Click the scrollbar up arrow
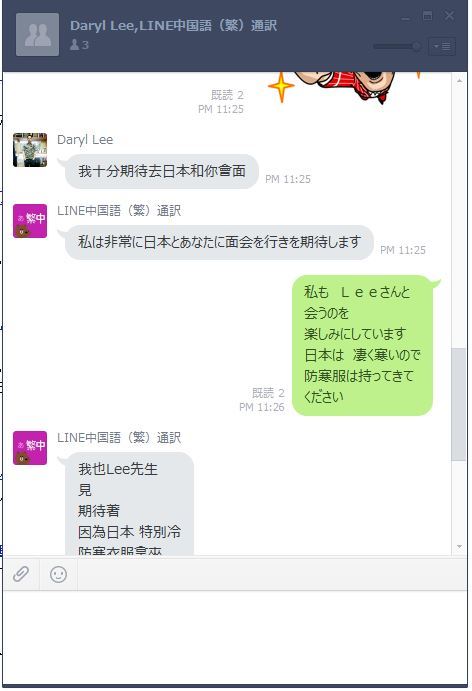The height and width of the screenshot is (691, 472). [x=459, y=81]
